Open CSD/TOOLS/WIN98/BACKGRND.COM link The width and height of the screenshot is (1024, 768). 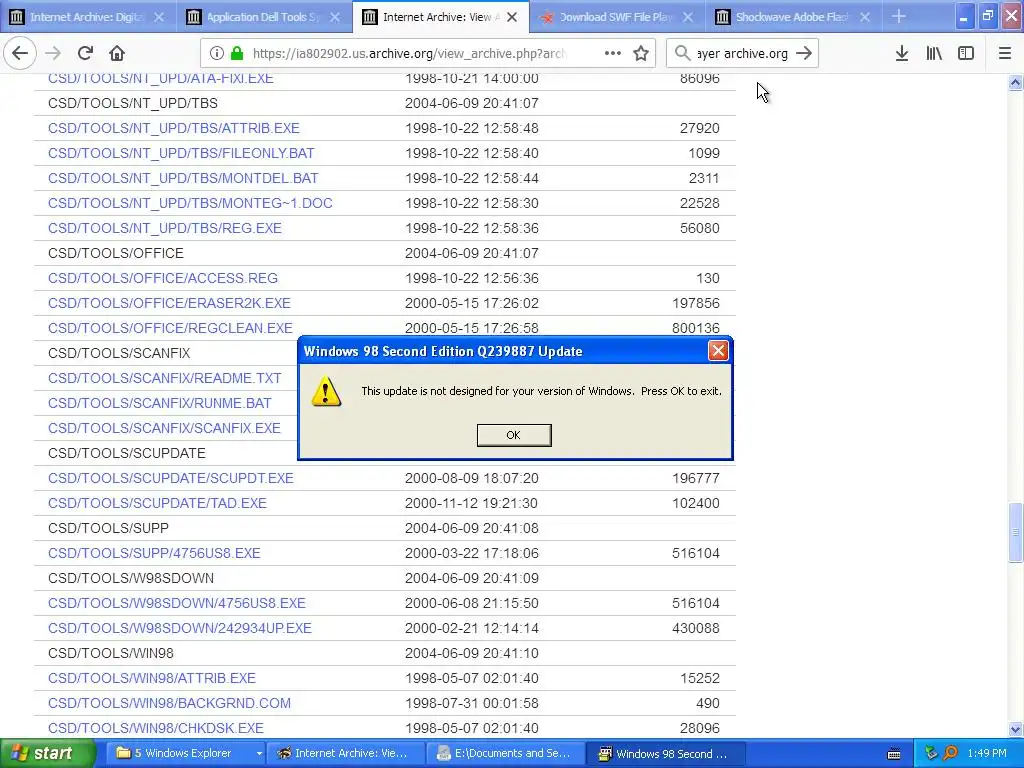coord(169,703)
